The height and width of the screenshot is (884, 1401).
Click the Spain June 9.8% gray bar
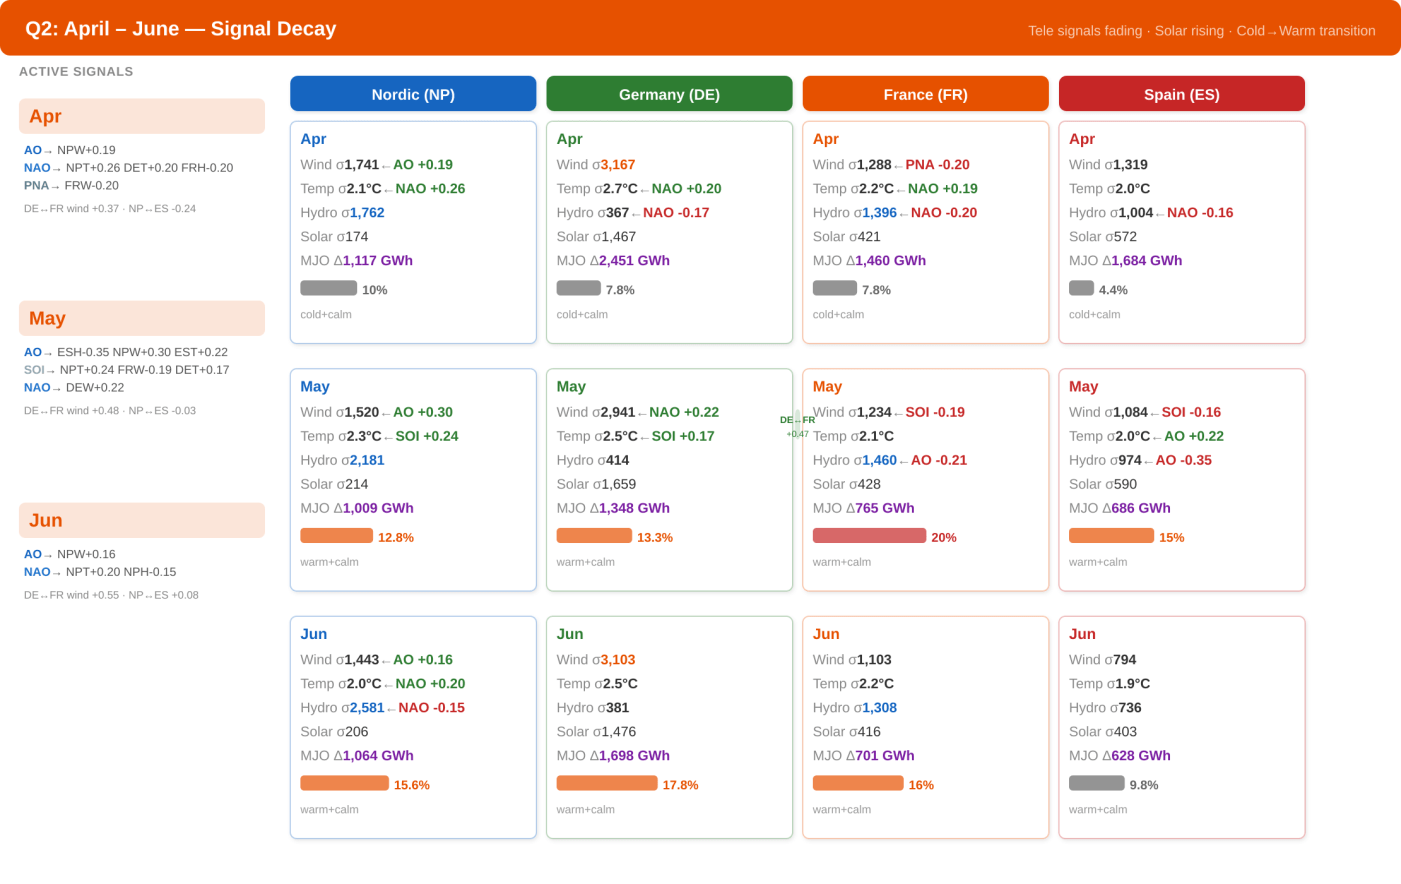point(1096,783)
